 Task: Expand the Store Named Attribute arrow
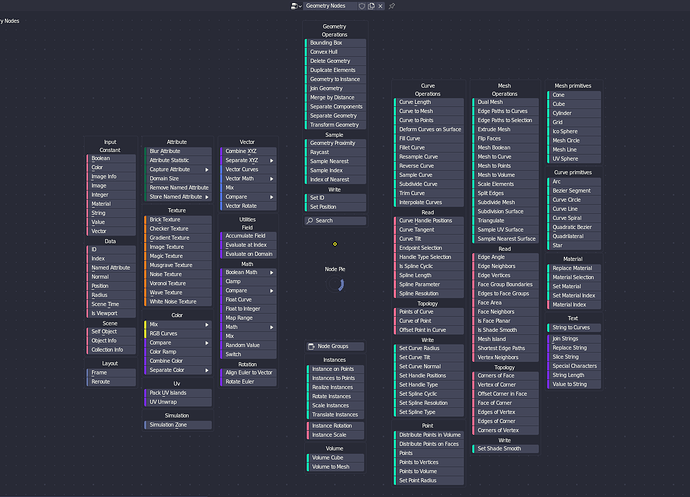pyautogui.click(x=207, y=197)
